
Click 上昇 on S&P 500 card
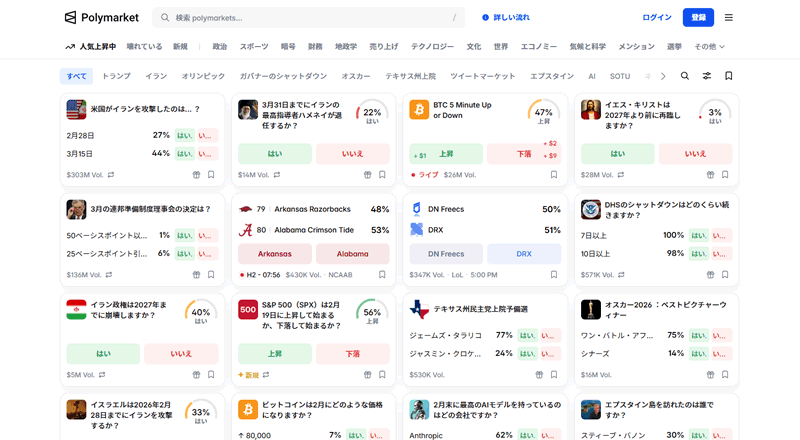275,354
